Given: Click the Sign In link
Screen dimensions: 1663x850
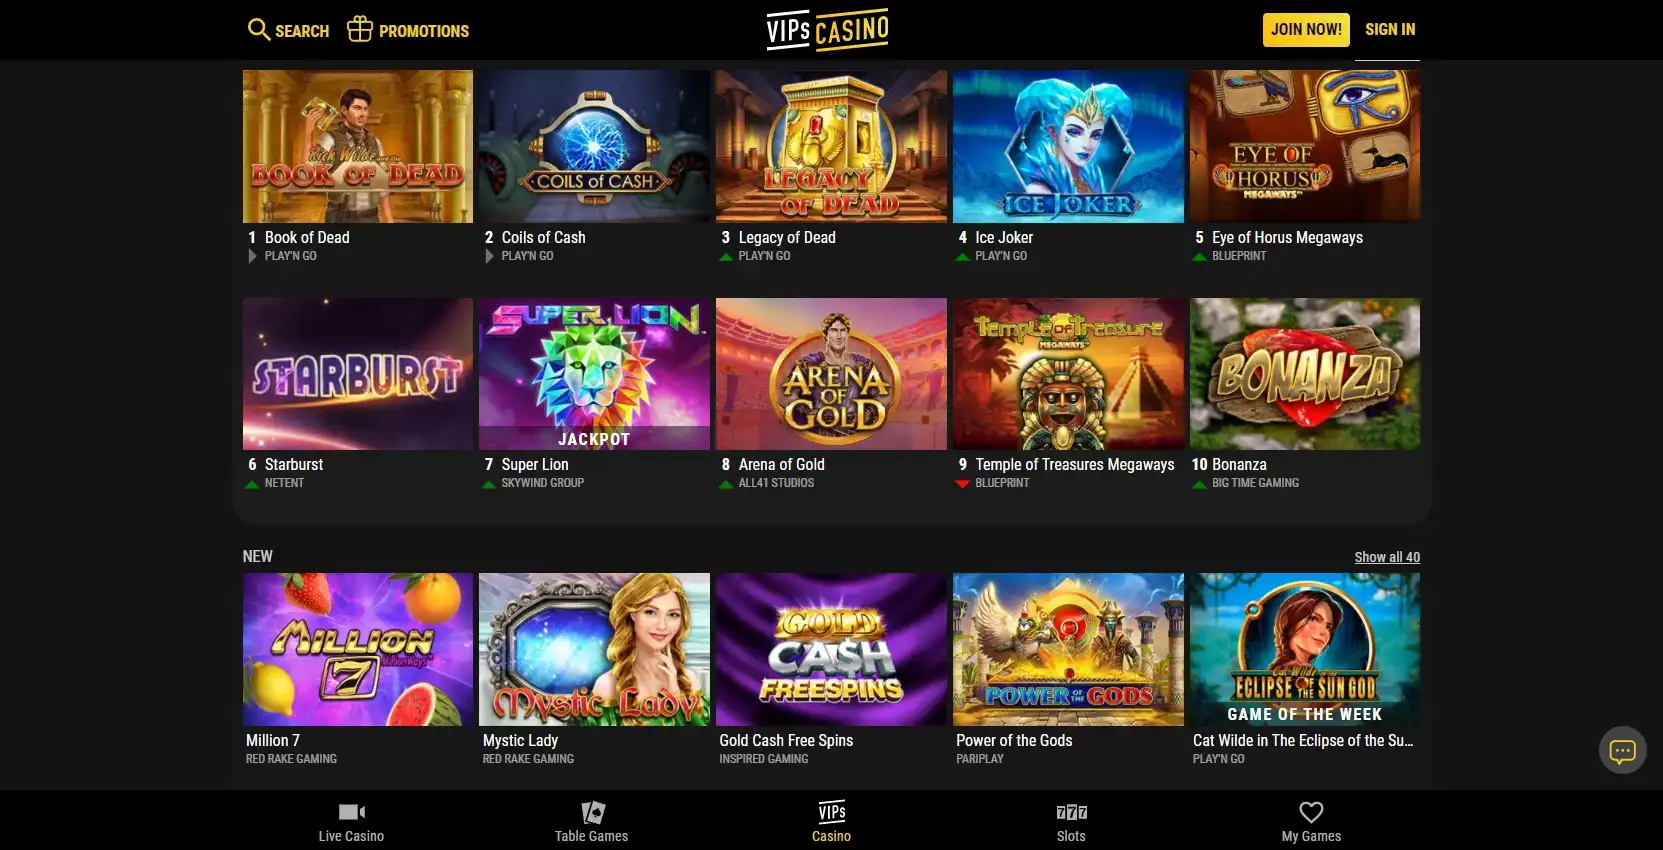Looking at the screenshot, I should 1390,29.
